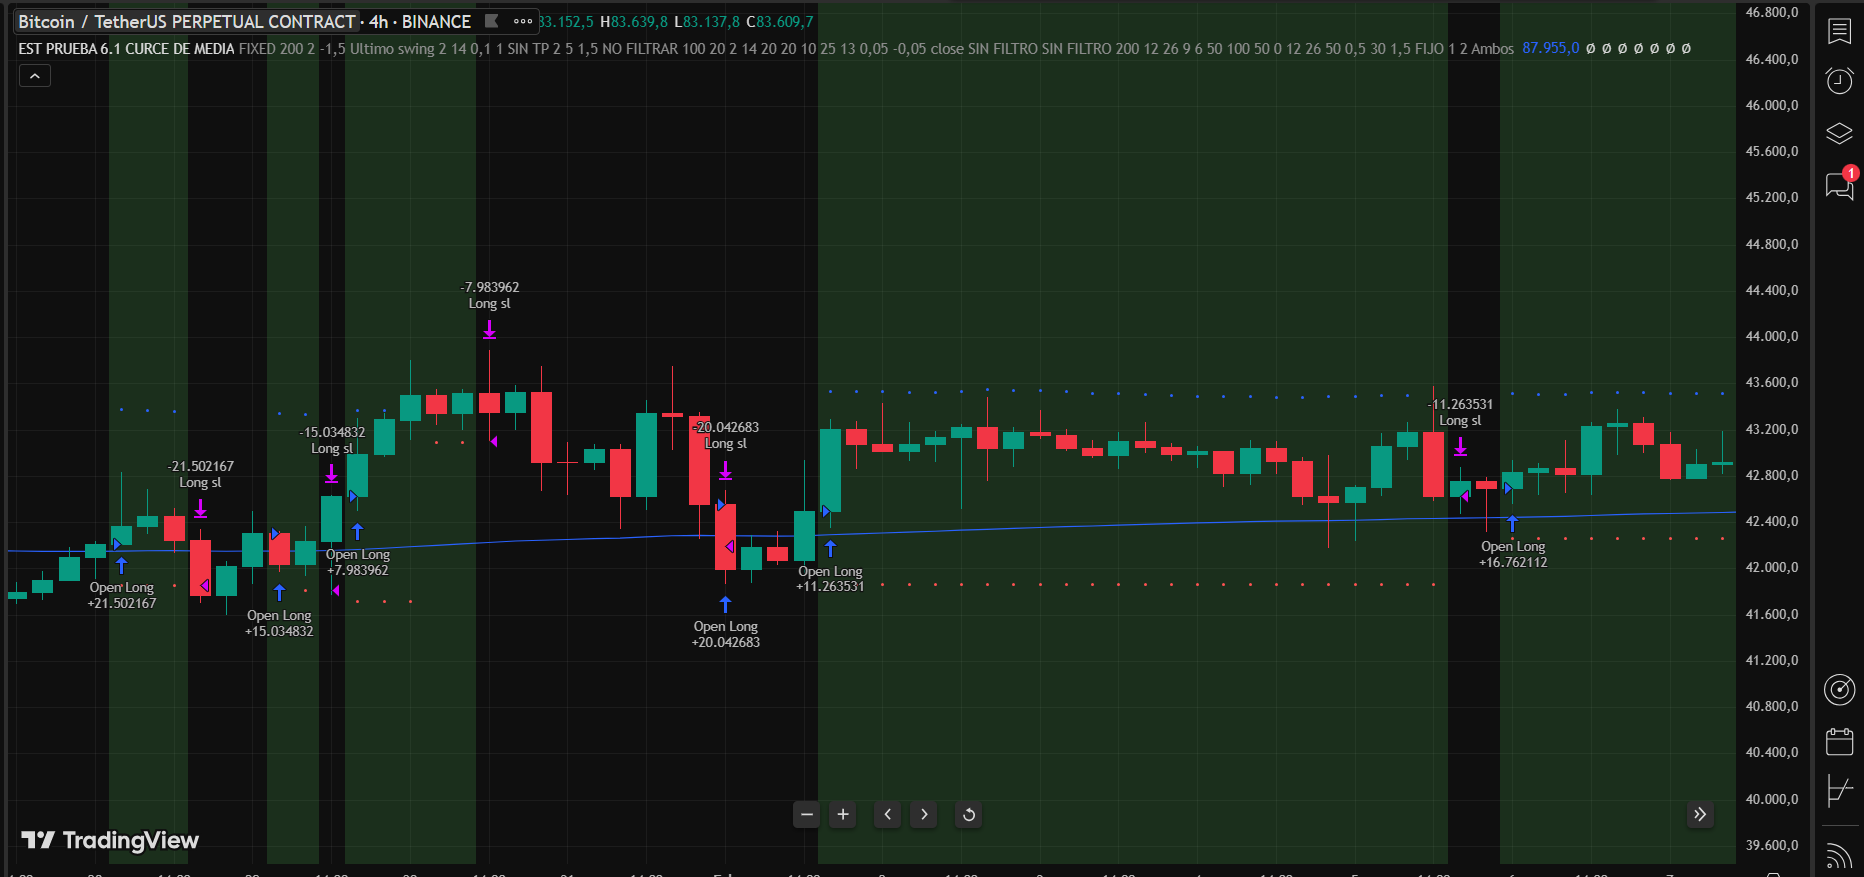
Task: Click the 46.800,0 price axis label
Action: [1772, 12]
